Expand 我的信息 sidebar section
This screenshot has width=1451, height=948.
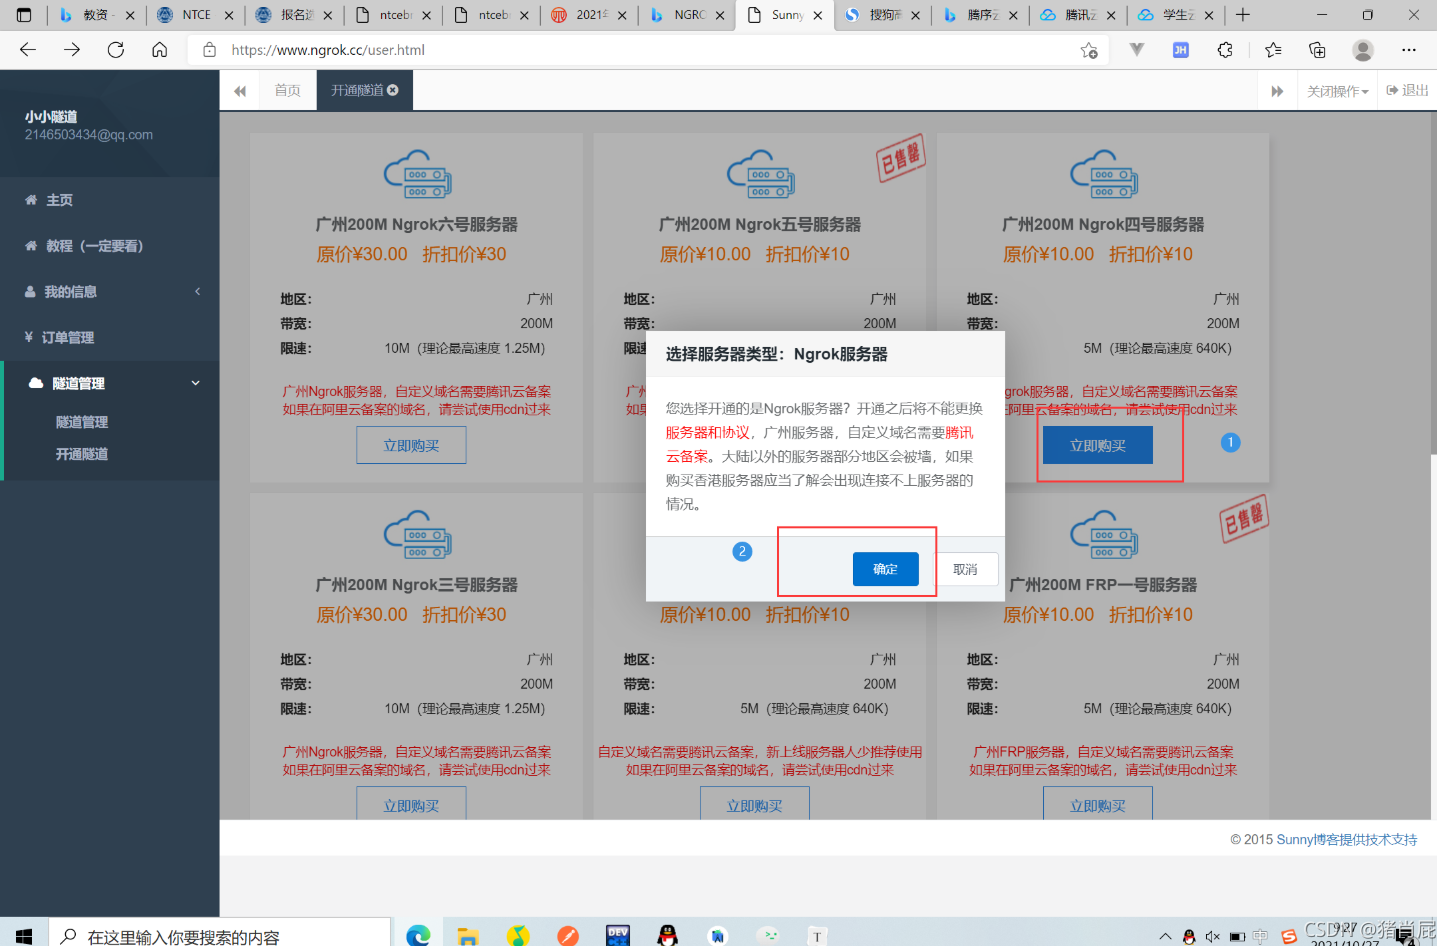110,294
